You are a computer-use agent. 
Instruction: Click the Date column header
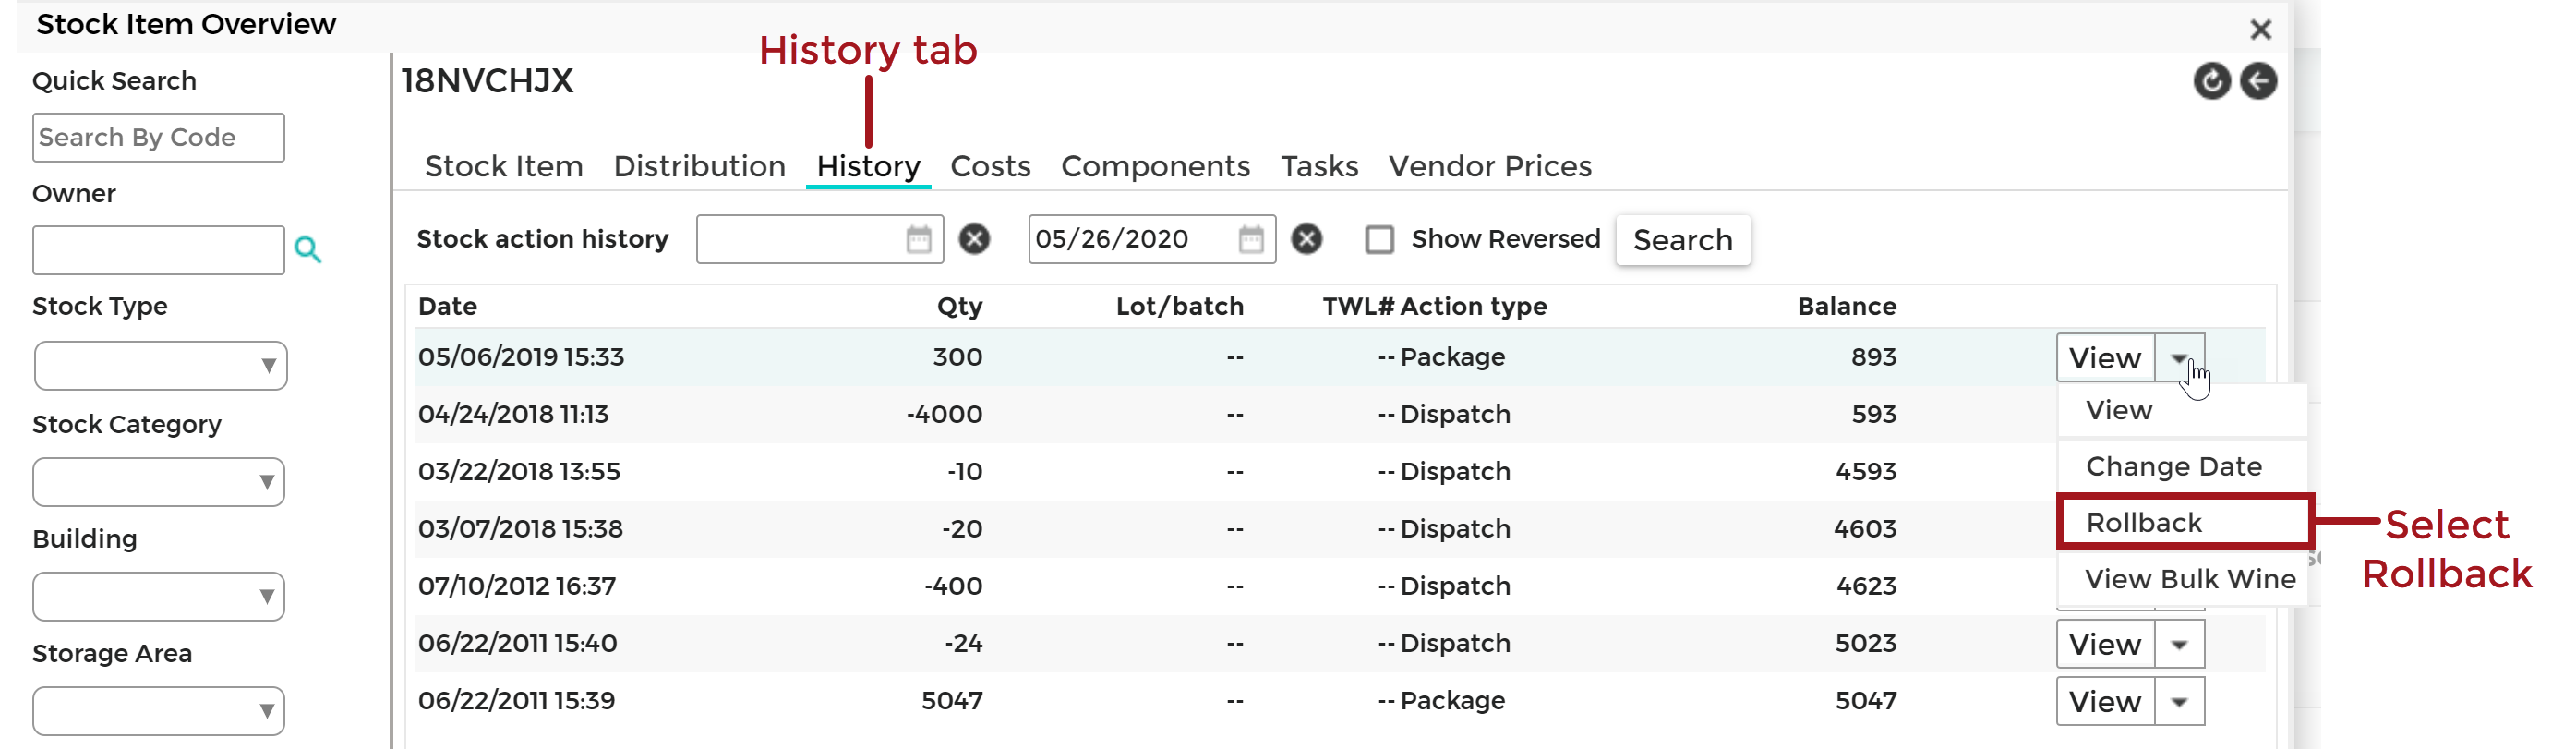pos(447,306)
